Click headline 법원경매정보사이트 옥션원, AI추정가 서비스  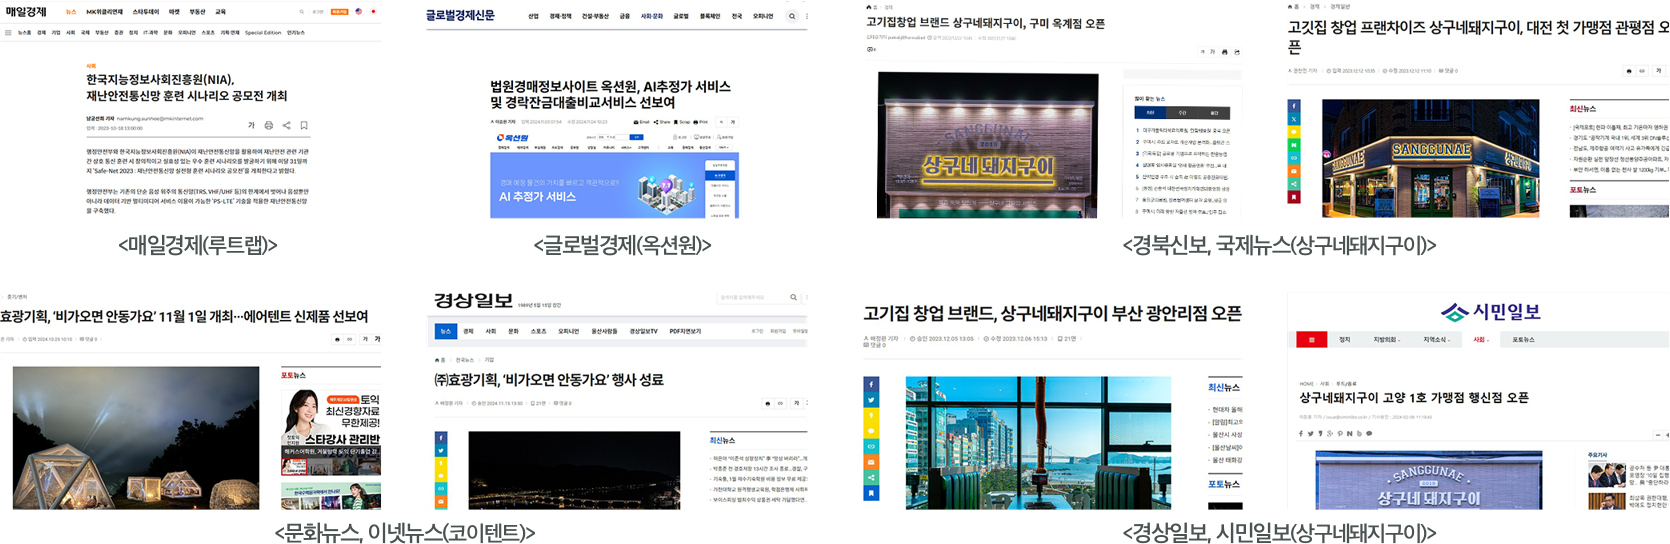coord(610,94)
